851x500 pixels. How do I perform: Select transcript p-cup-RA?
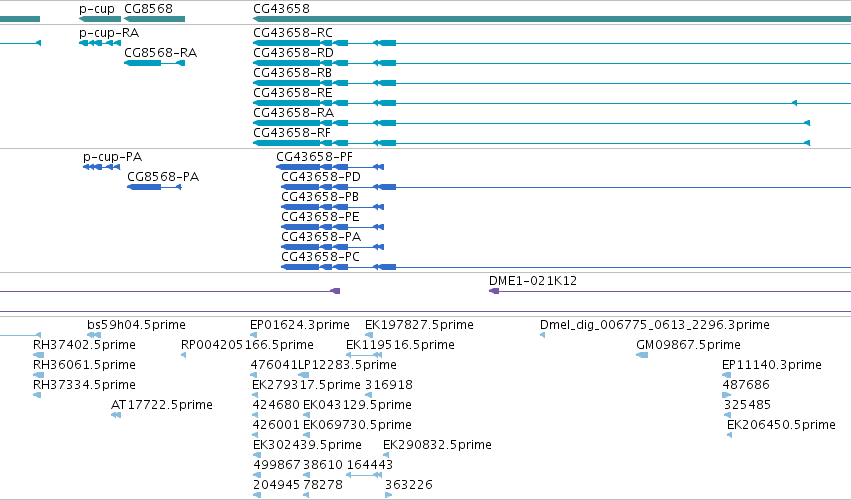point(109,33)
